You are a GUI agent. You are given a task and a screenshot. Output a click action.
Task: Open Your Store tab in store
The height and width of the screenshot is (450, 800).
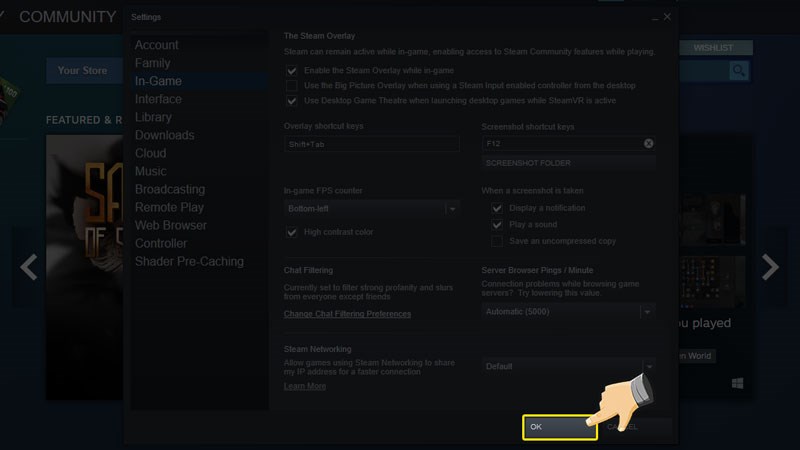[x=82, y=70]
